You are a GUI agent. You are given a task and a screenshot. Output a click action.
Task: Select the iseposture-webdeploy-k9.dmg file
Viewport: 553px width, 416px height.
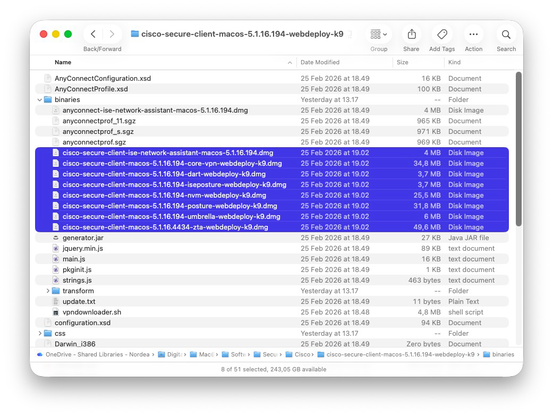[272, 184]
